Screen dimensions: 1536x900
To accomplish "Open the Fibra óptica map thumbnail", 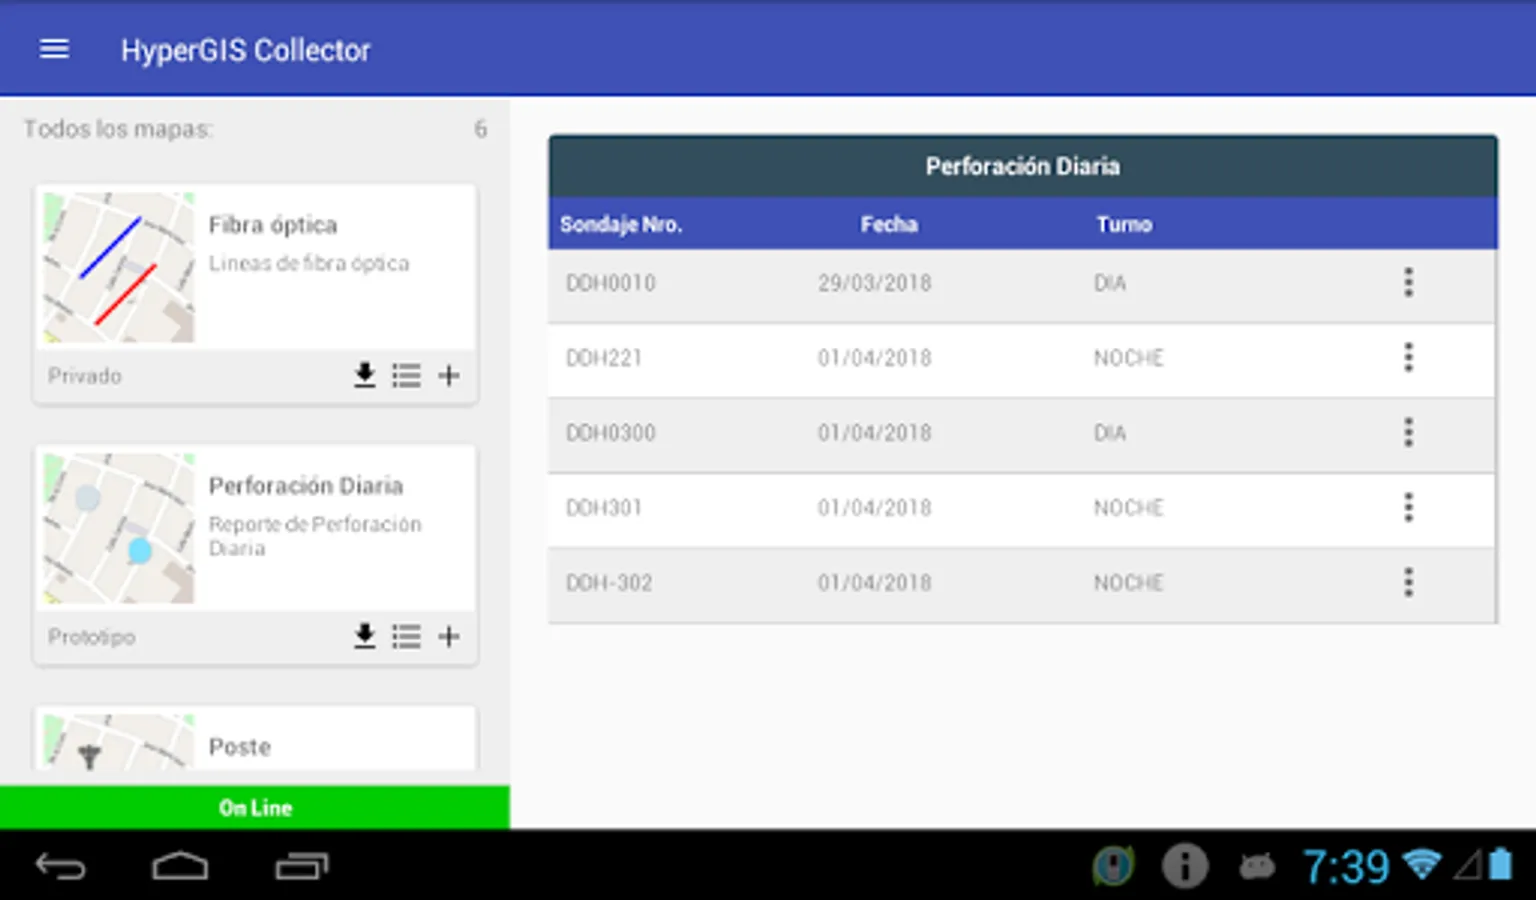I will click(119, 268).
